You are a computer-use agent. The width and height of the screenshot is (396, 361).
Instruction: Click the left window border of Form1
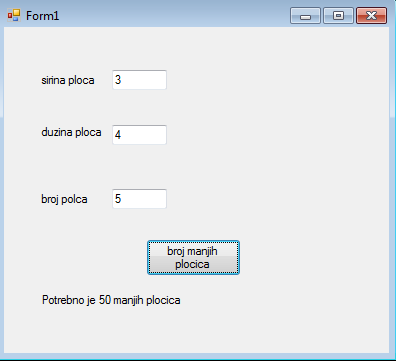tap(2, 190)
